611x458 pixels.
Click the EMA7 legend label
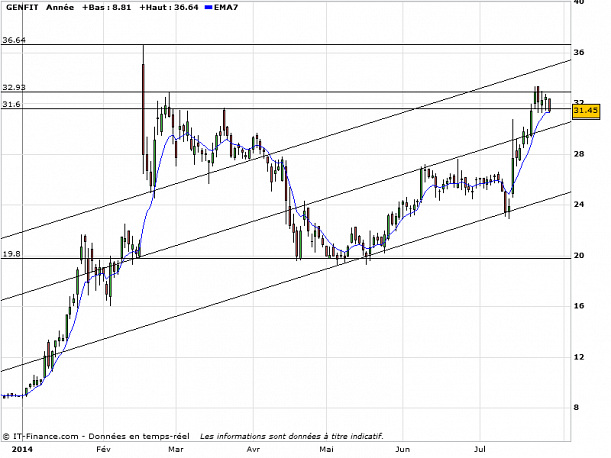tap(226, 7)
